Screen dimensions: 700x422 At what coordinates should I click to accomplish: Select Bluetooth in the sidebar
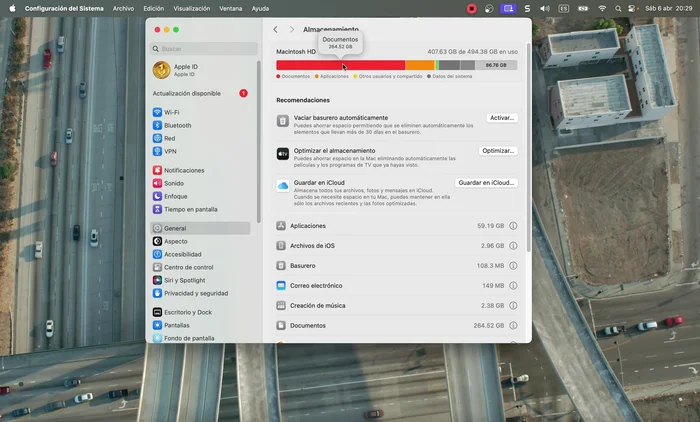177,126
